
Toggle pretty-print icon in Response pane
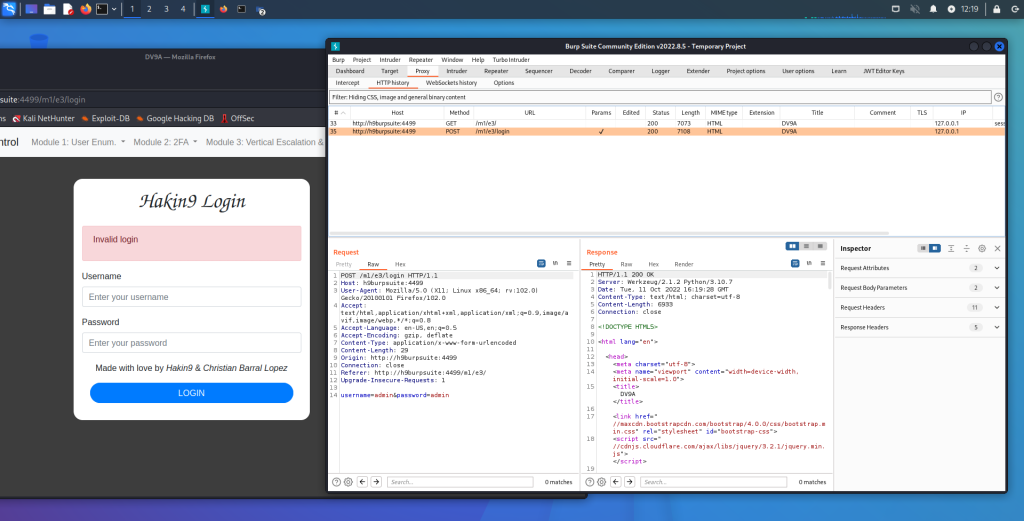point(795,263)
